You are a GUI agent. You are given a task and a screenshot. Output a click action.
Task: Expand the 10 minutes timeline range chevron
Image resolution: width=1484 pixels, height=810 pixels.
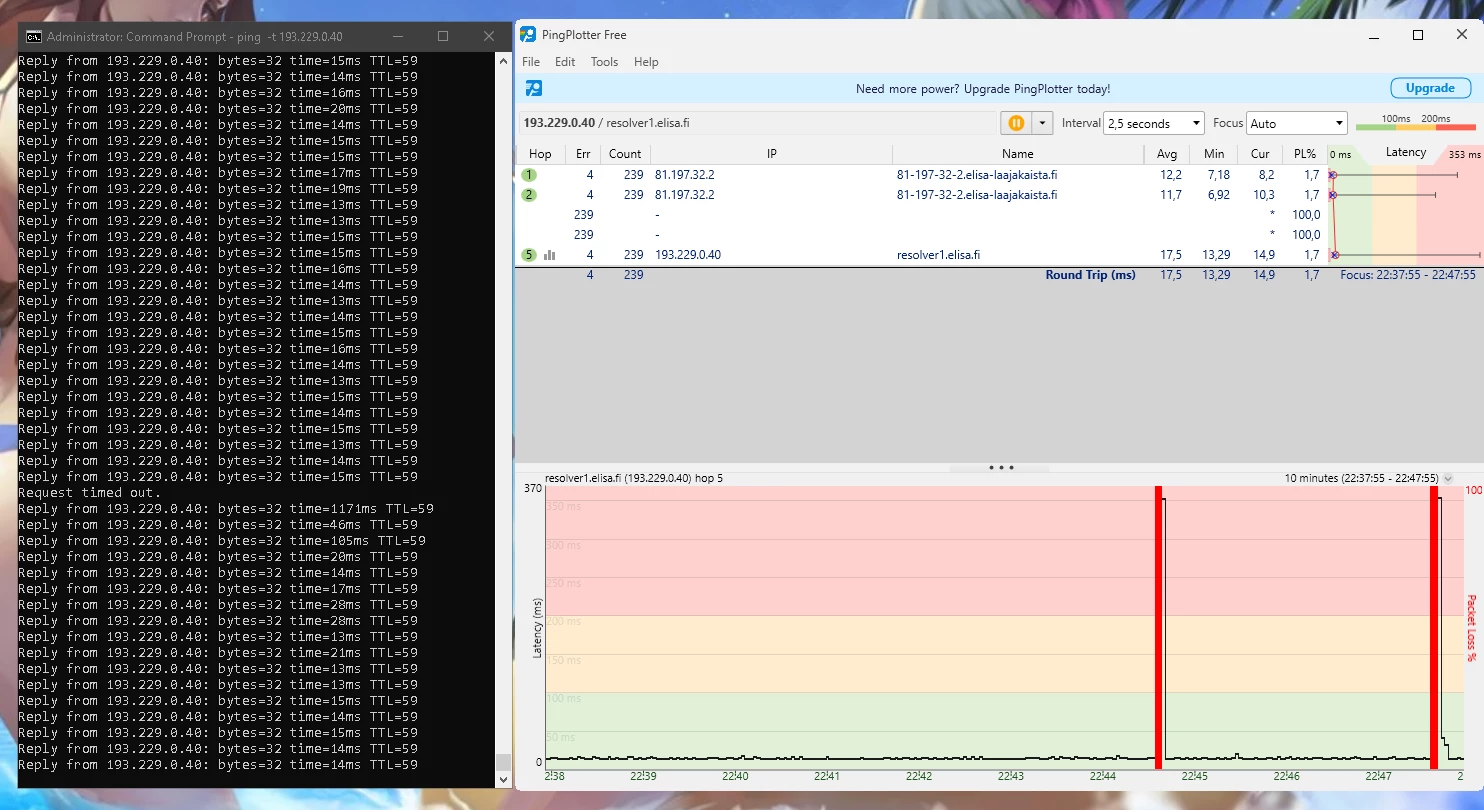point(1447,478)
